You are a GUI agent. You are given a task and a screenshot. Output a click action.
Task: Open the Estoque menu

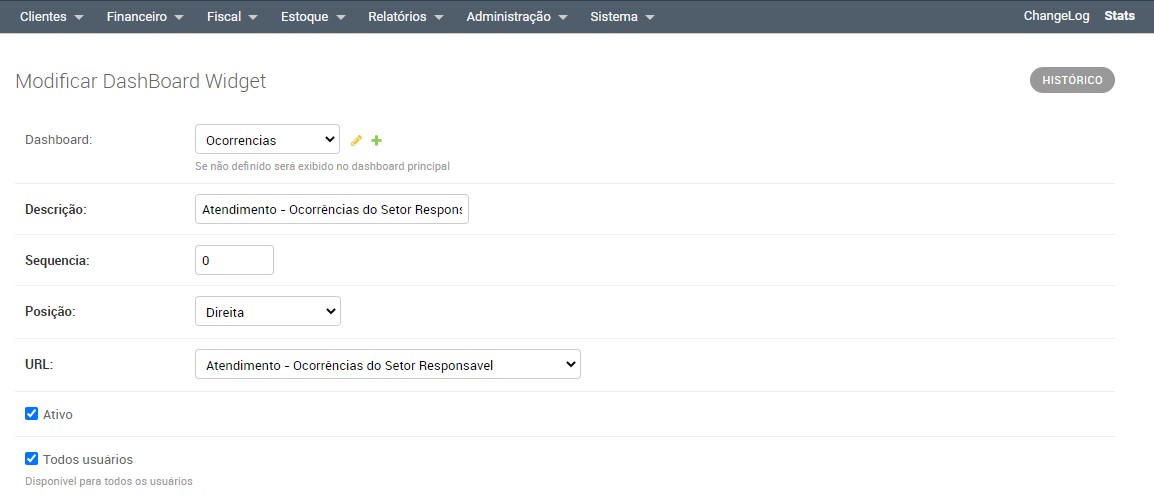(x=313, y=17)
